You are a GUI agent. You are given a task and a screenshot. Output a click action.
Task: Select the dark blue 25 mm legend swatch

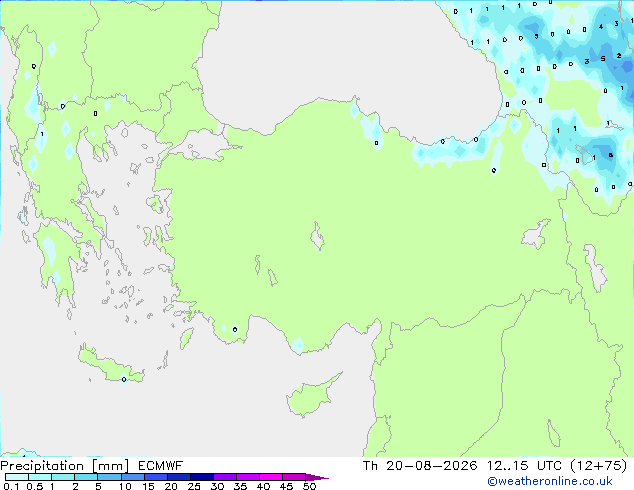202,477
